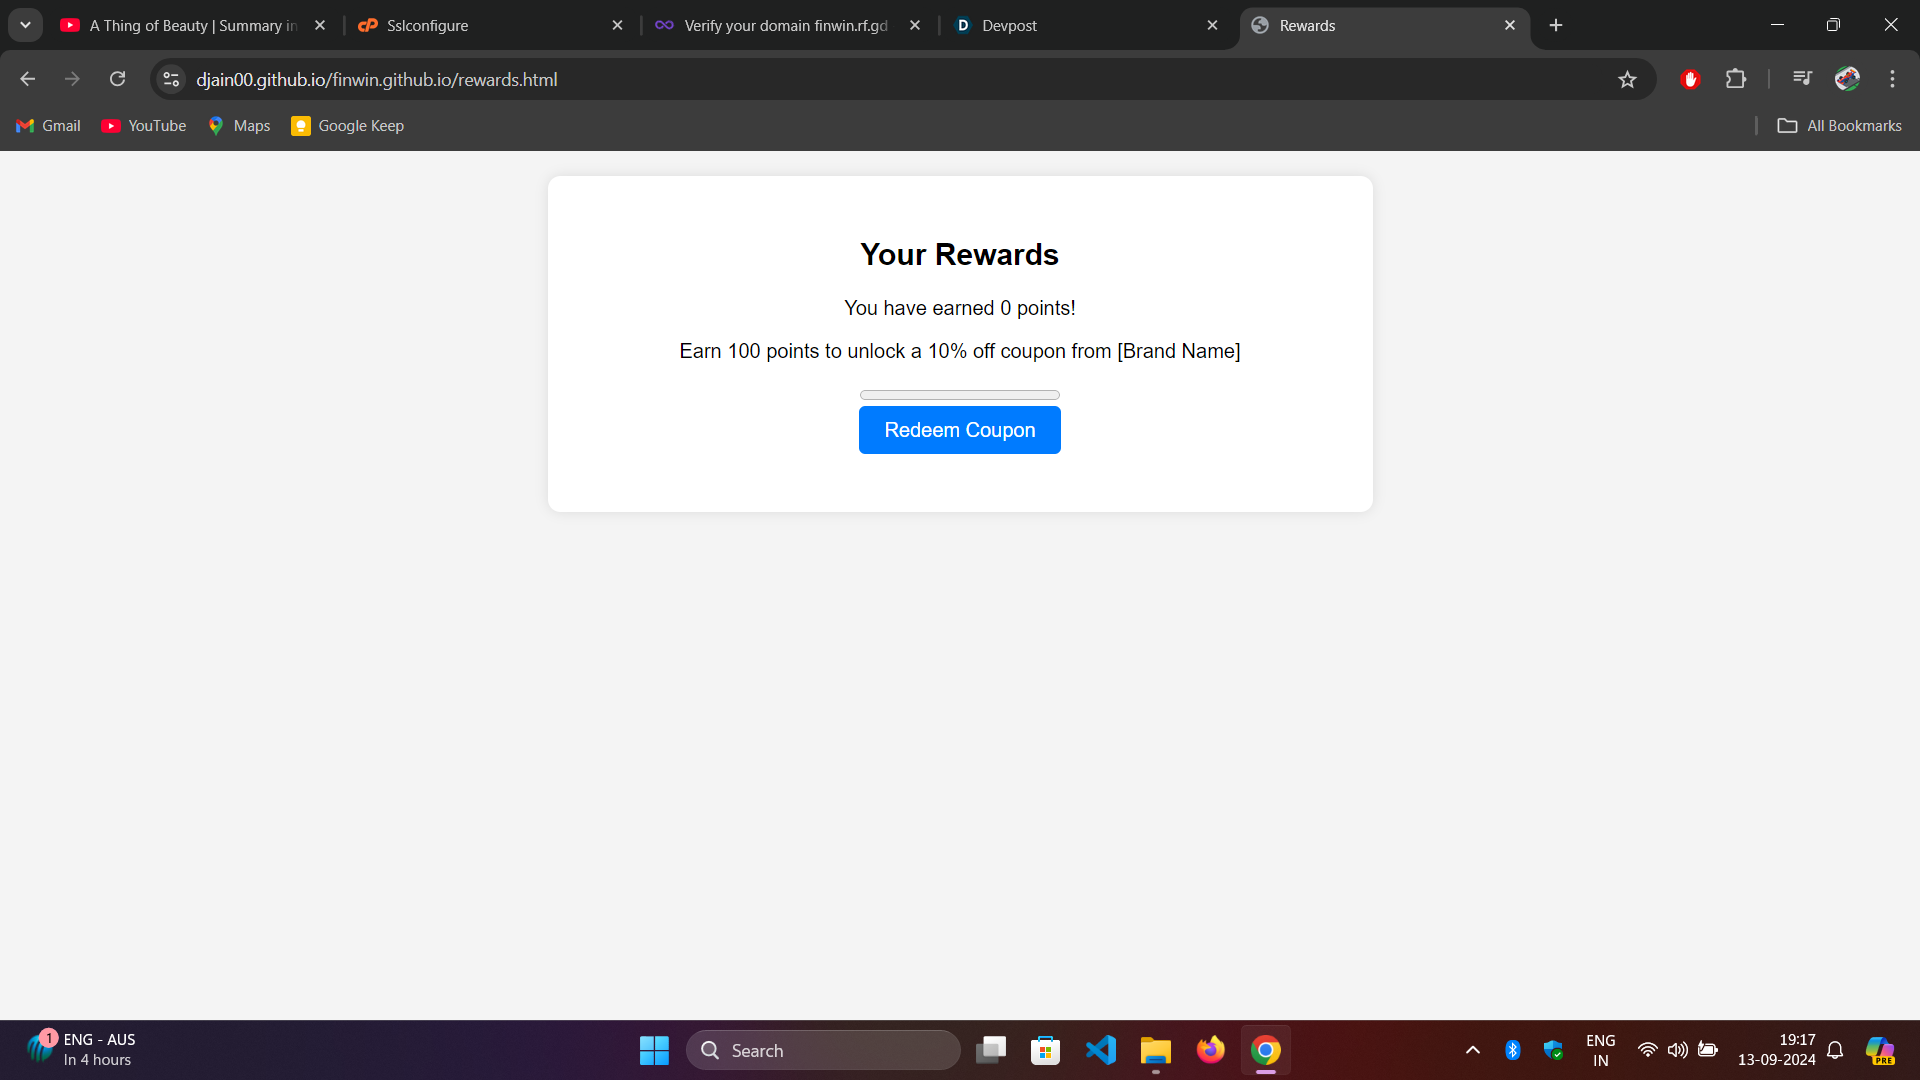1920x1080 pixels.
Task: Expand the tab search dropdown
Action: pyautogui.click(x=25, y=25)
